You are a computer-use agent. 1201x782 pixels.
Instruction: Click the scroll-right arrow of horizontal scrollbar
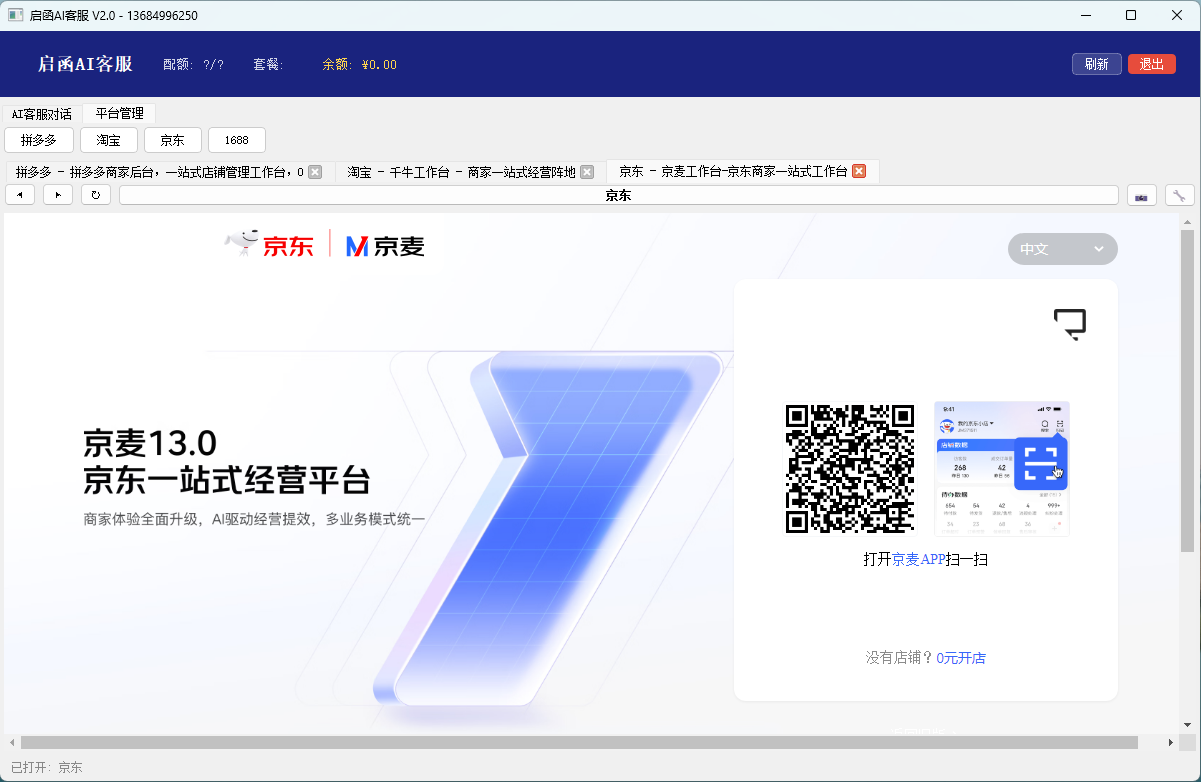[1172, 742]
